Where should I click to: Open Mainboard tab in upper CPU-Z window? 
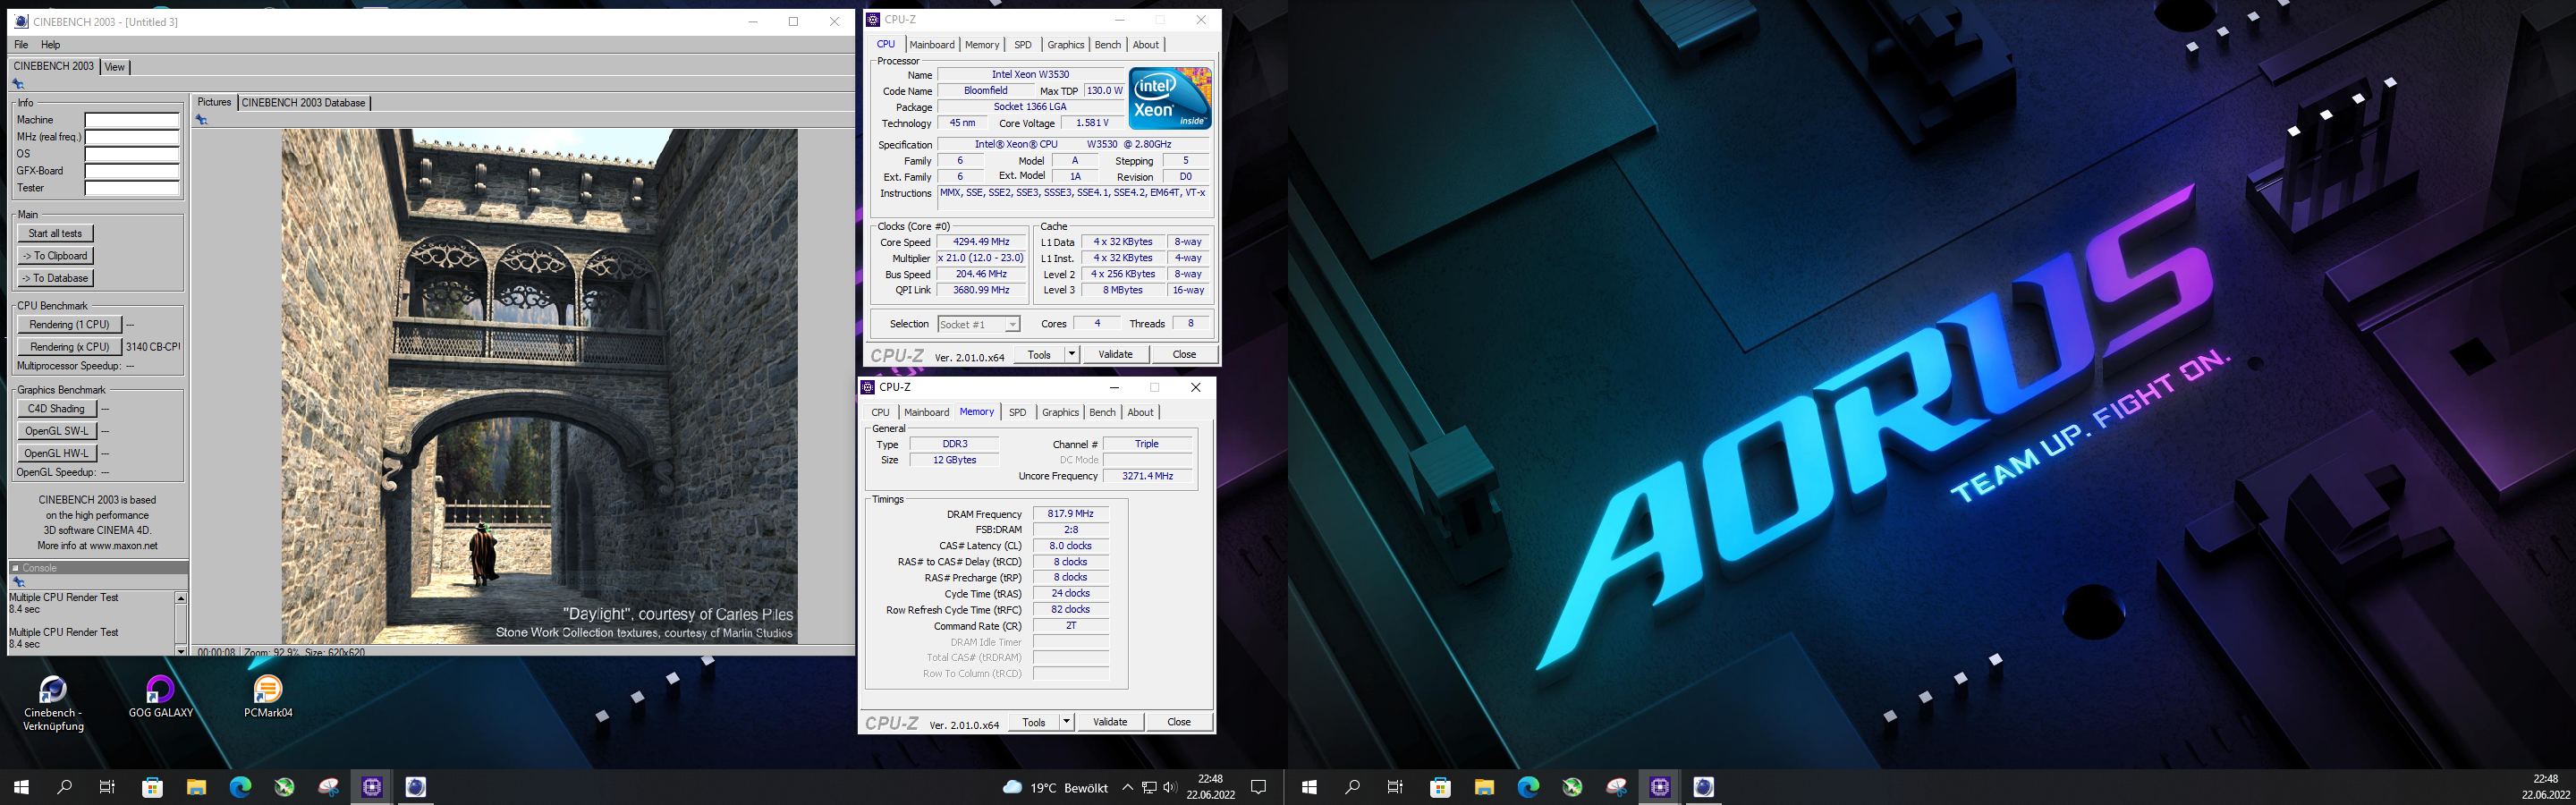932,45
